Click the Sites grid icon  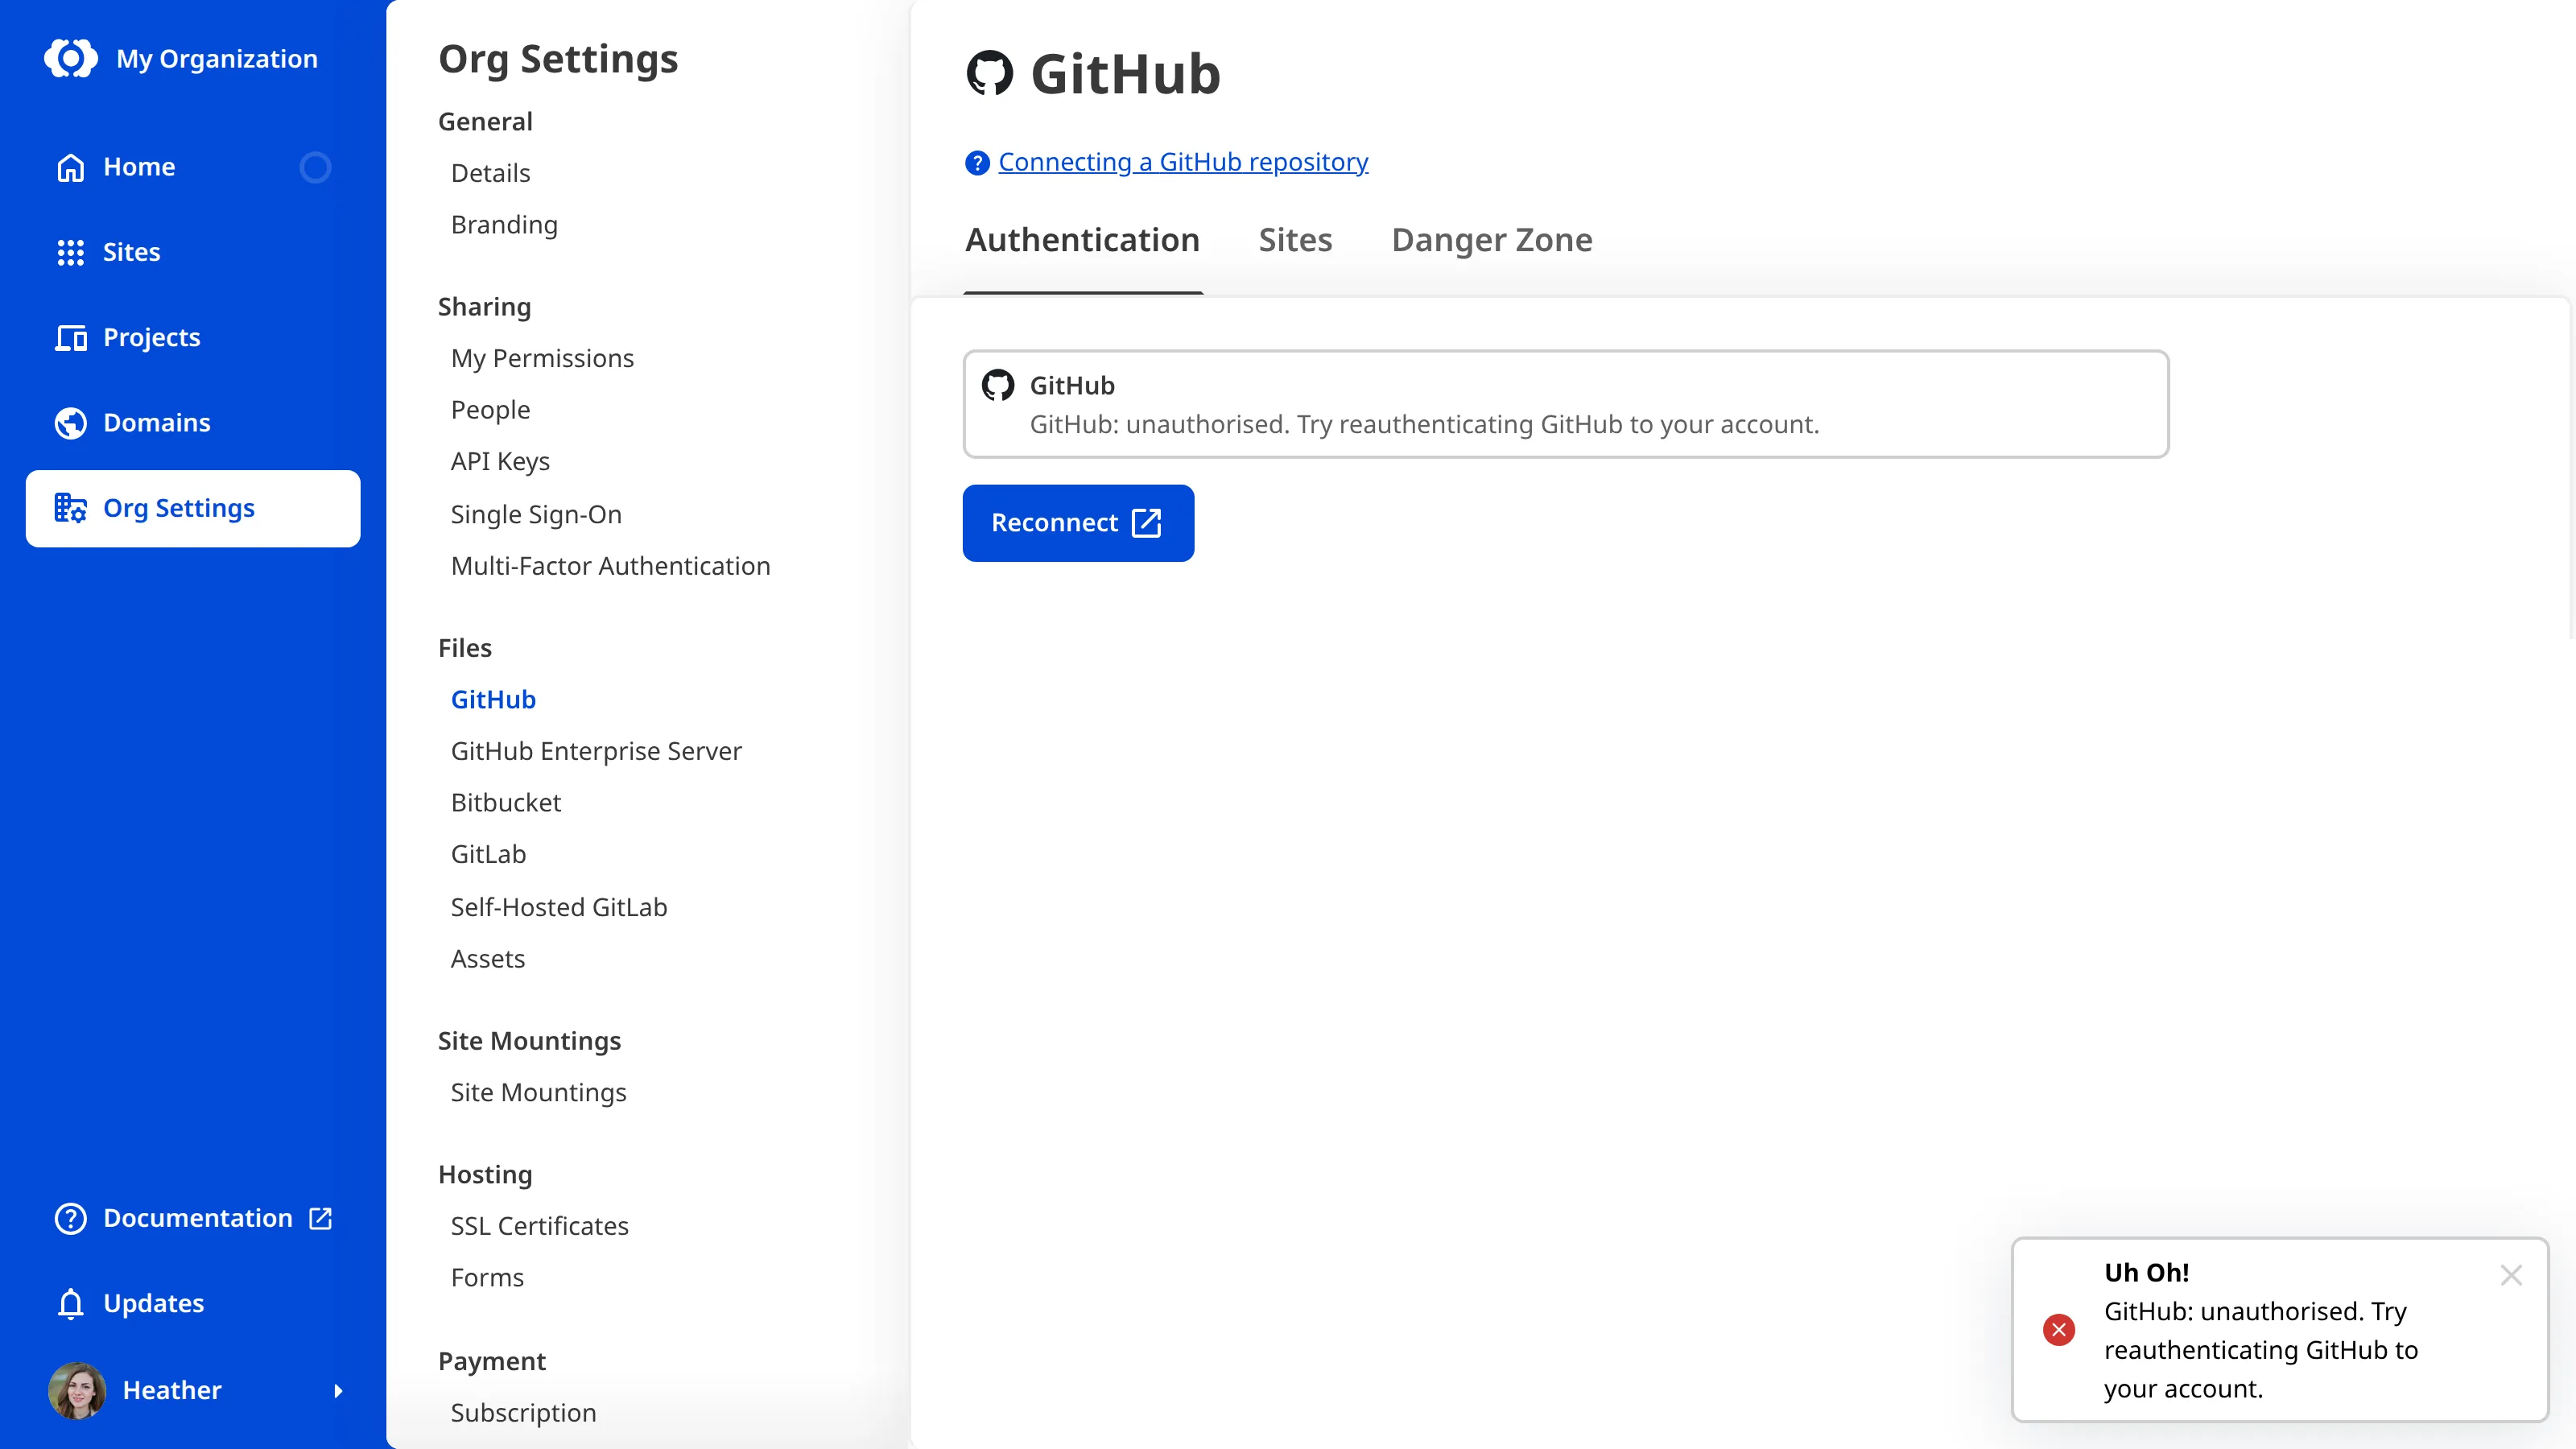(x=70, y=252)
